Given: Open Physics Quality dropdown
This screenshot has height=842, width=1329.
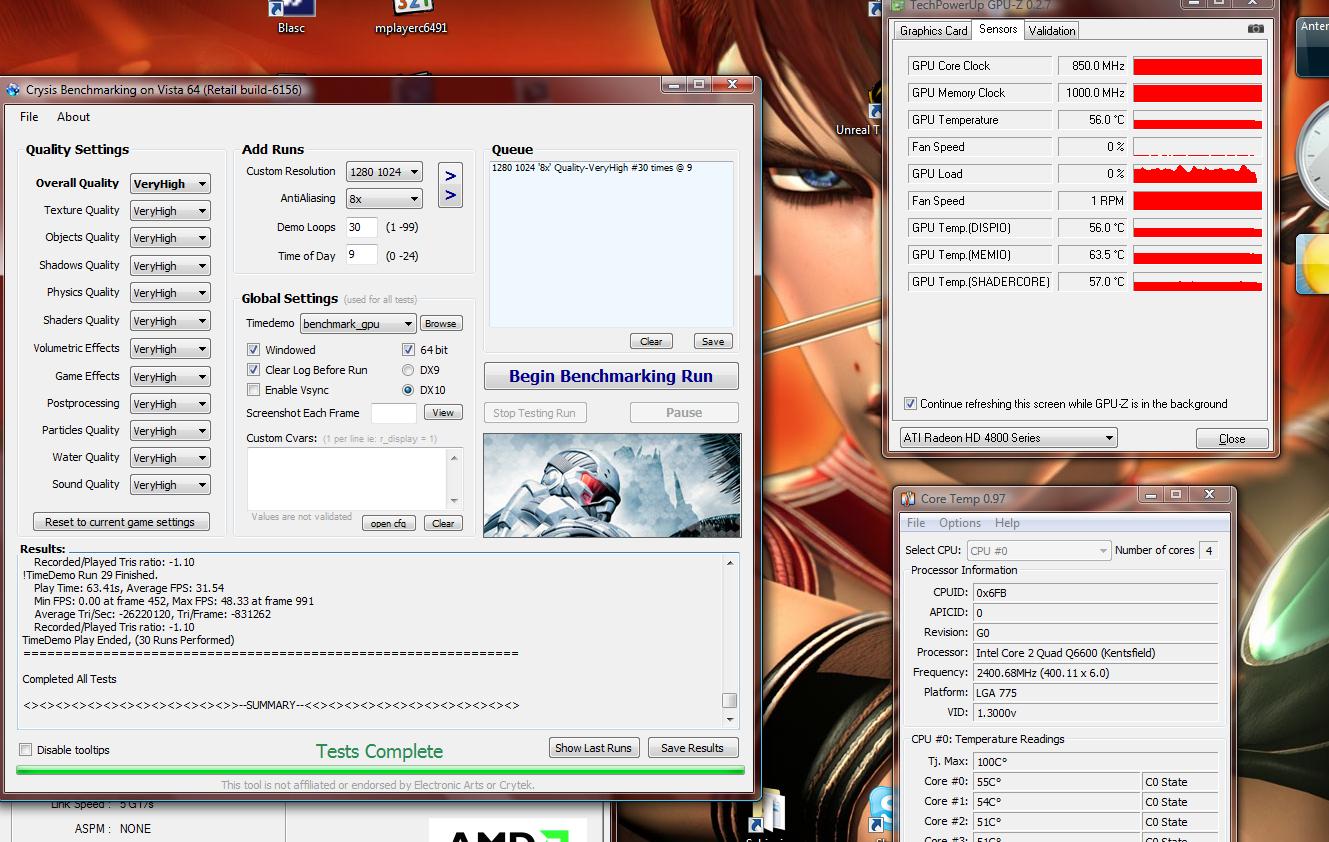Looking at the screenshot, I should pos(170,293).
